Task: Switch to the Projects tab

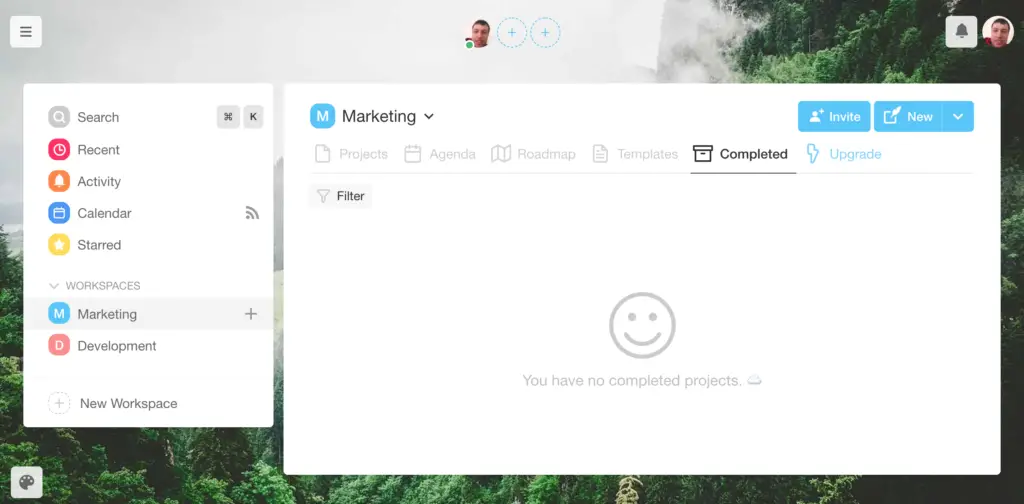Action: [x=351, y=154]
